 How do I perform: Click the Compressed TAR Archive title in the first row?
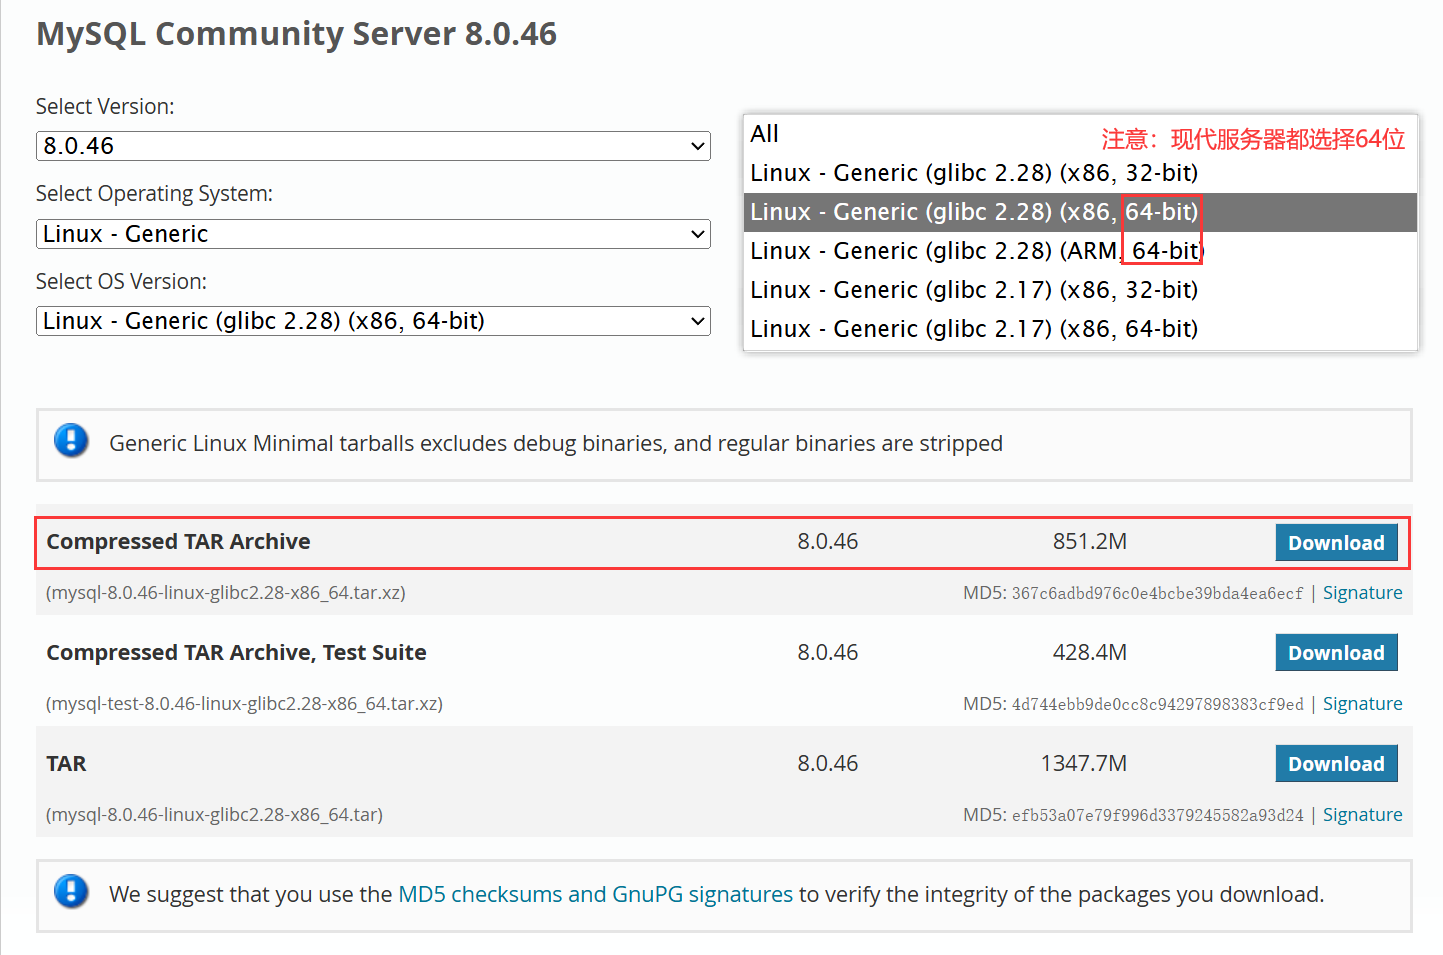pos(178,542)
